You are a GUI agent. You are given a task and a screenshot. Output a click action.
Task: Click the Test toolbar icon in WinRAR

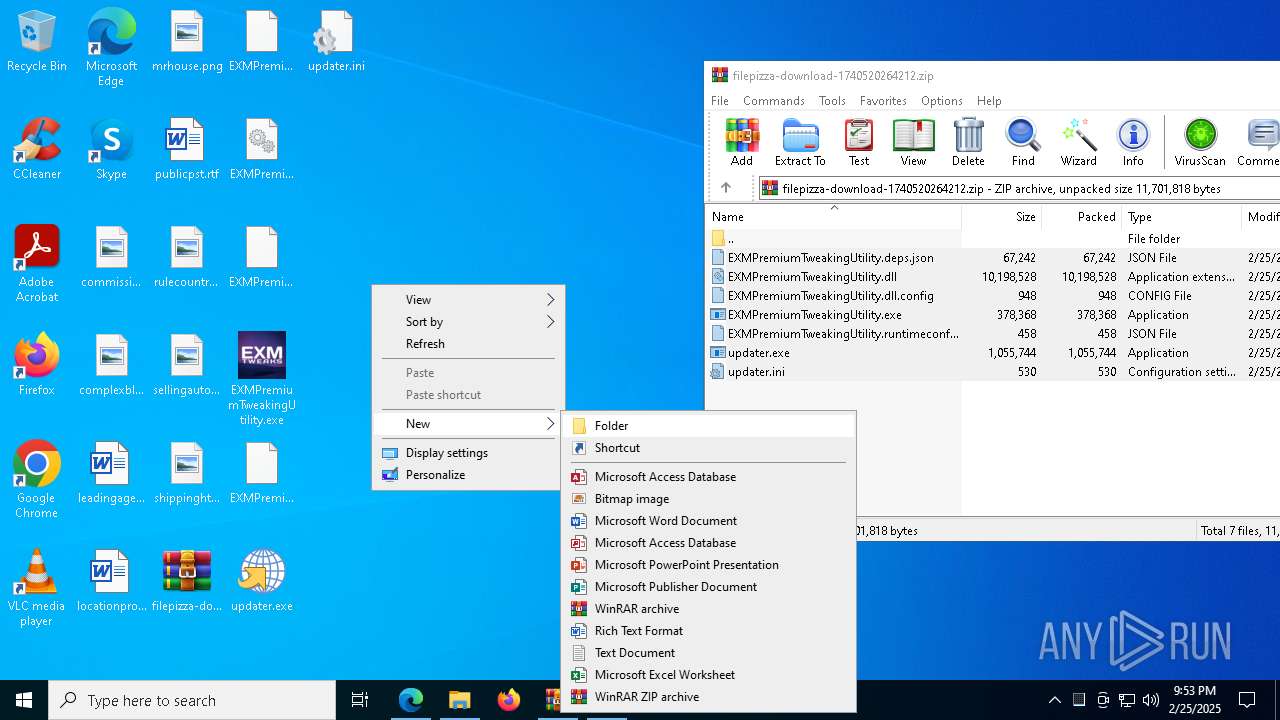coord(858,142)
